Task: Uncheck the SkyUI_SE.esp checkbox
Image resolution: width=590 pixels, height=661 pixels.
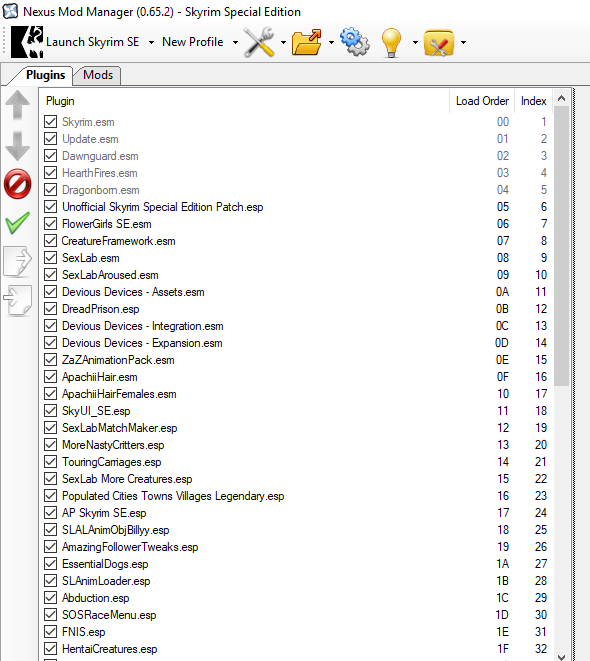Action: (x=51, y=411)
